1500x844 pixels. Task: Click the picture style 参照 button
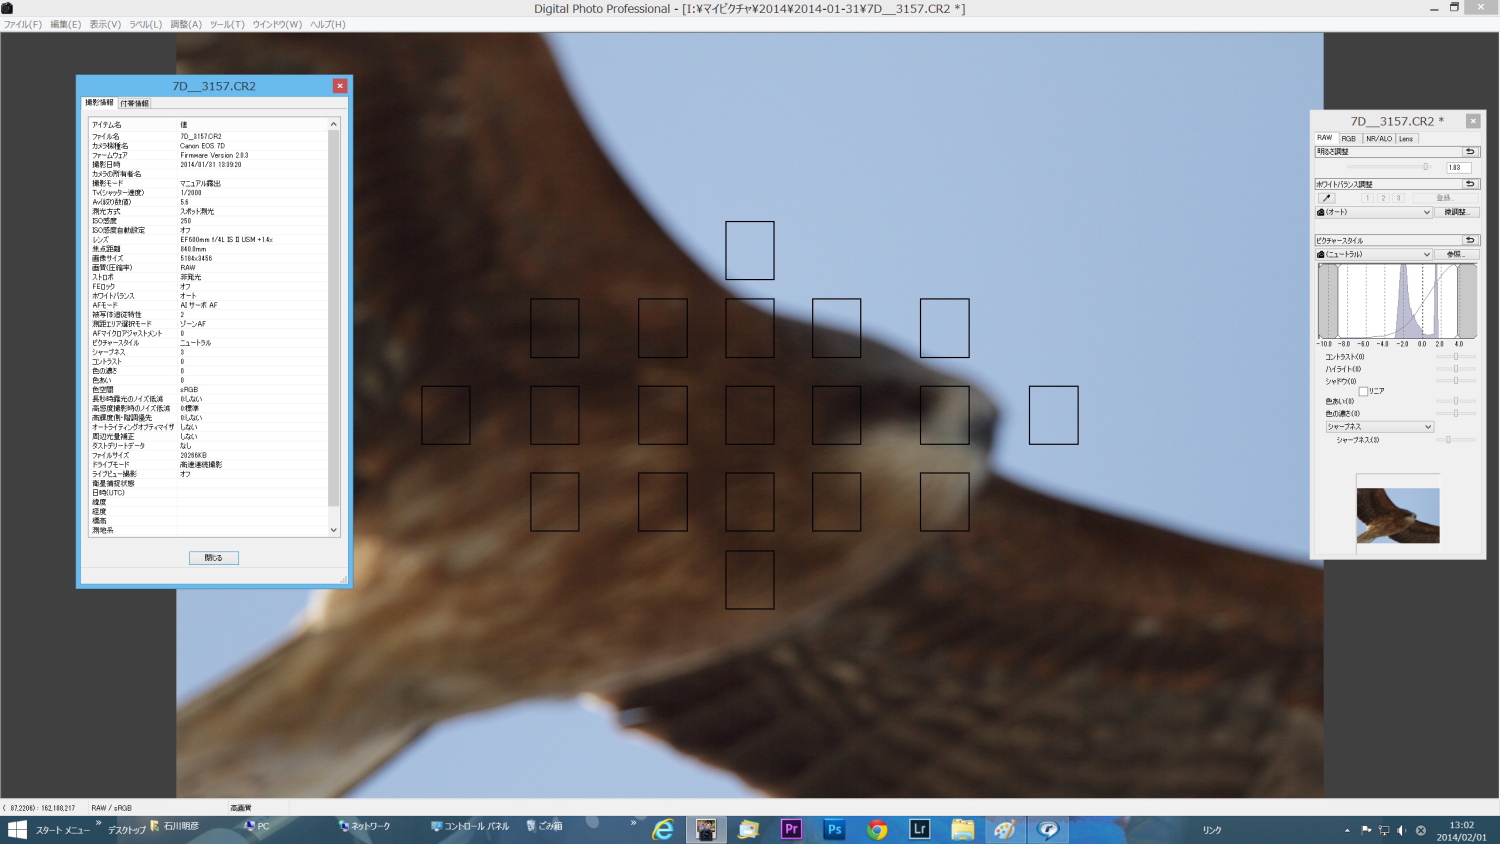point(1456,254)
